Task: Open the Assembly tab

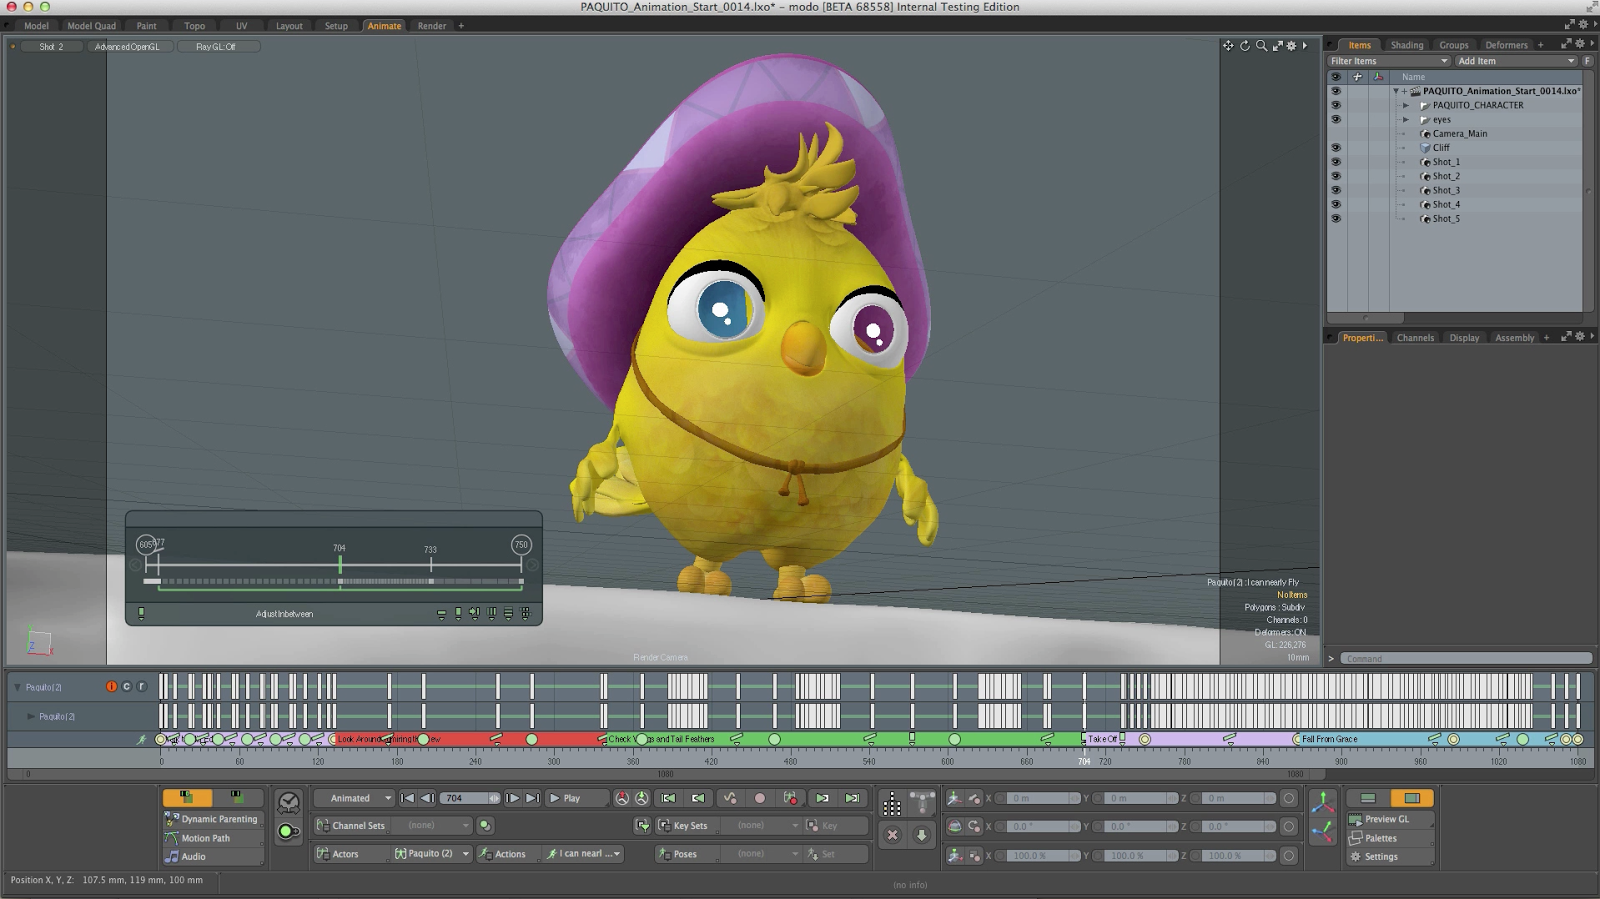Action: (1514, 338)
